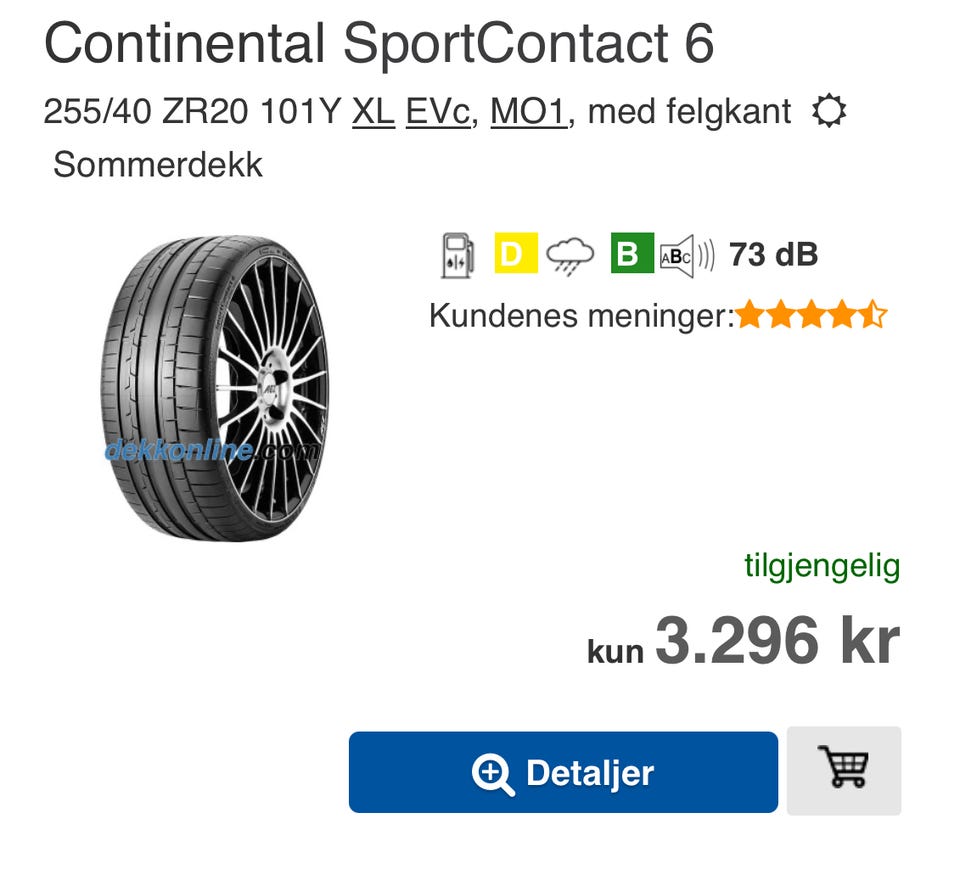
Task: Click the 3.296 kr price
Action: point(777,640)
